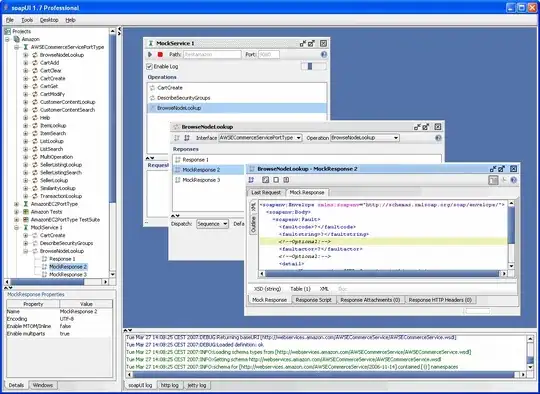Open help icon in BrowseNodeLookup MockResponse 2 toolbar
Image resolution: width=540 pixels, height=394 pixels.
(x=513, y=180)
